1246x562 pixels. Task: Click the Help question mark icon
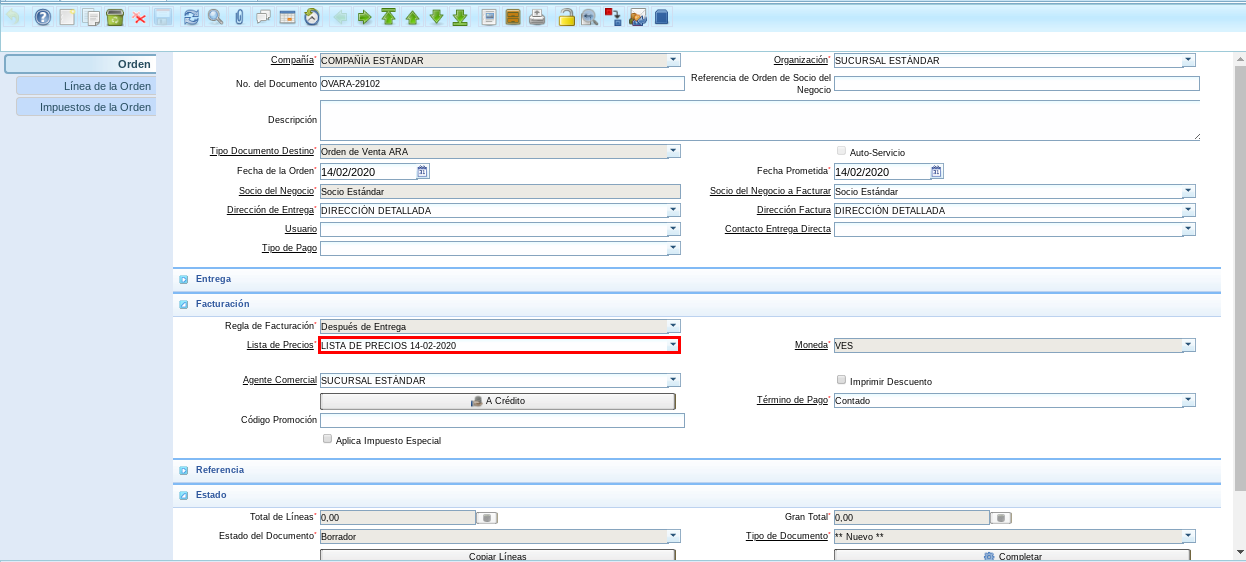click(42, 17)
